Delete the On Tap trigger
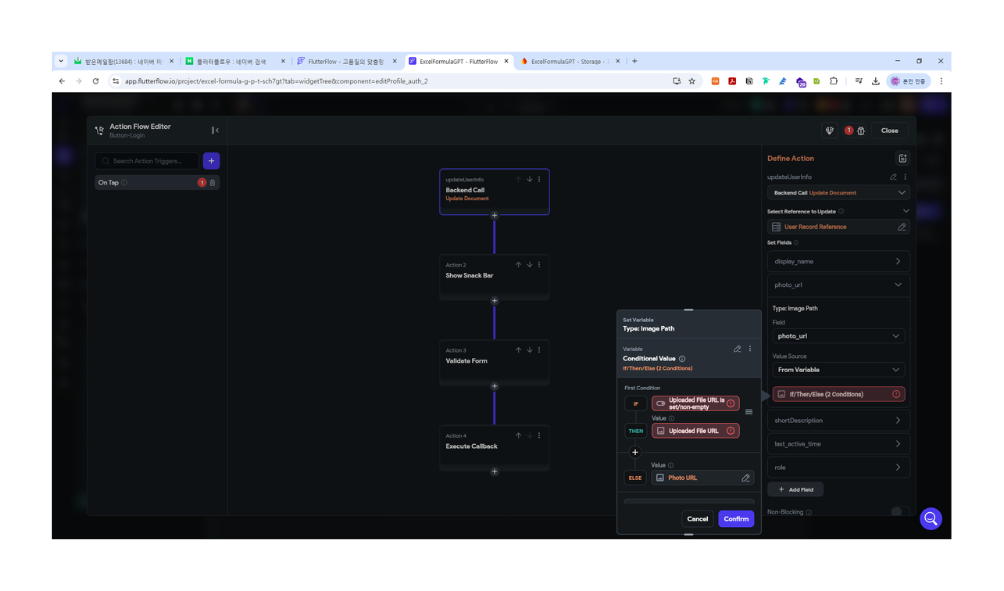The width and height of the screenshot is (1004, 591). pos(213,183)
